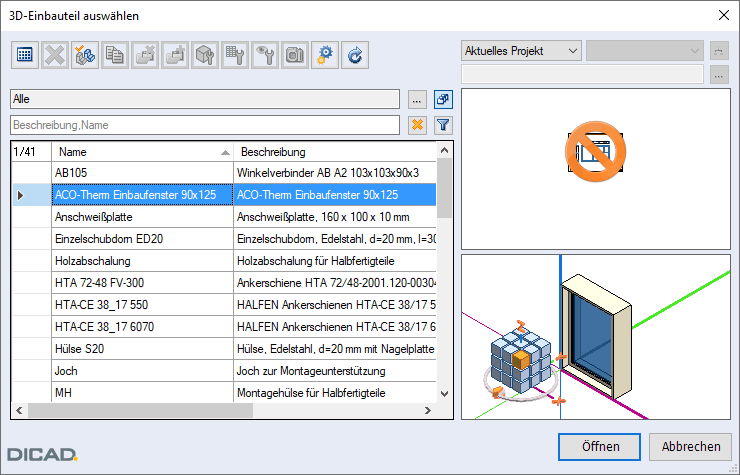Click the list vertical scrollbar down arrow
Screen dimensions: 740x475
pos(444,393)
